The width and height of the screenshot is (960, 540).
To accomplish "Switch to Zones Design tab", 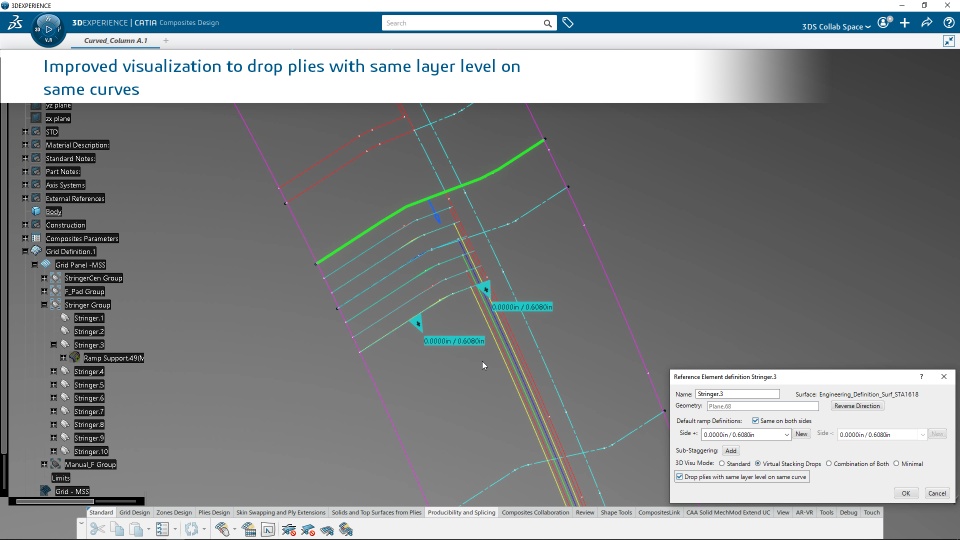I will point(174,512).
